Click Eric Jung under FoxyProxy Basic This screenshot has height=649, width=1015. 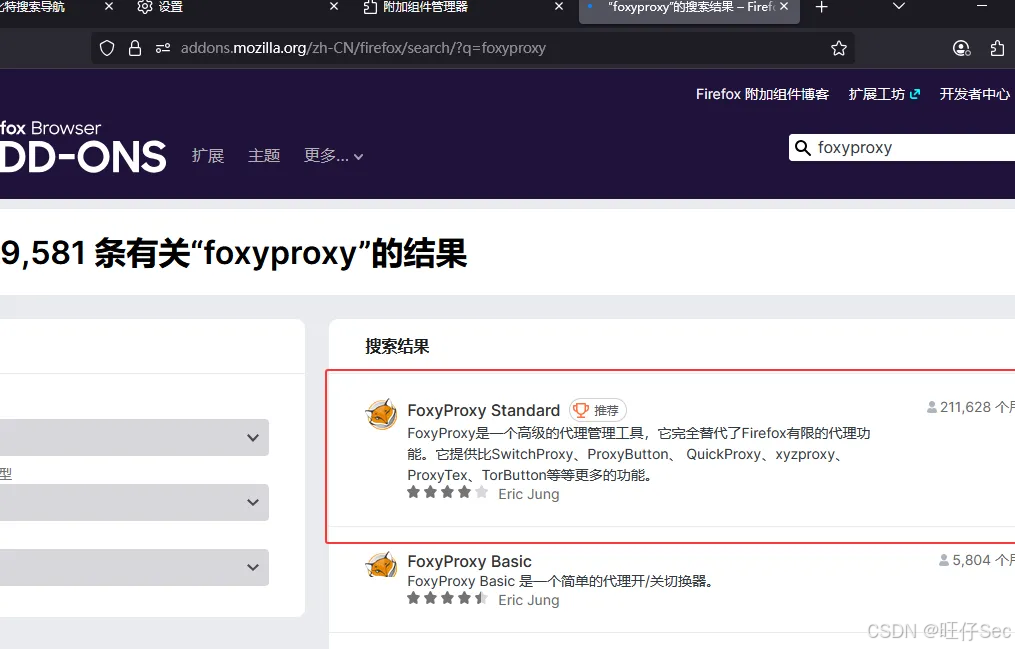click(x=529, y=600)
